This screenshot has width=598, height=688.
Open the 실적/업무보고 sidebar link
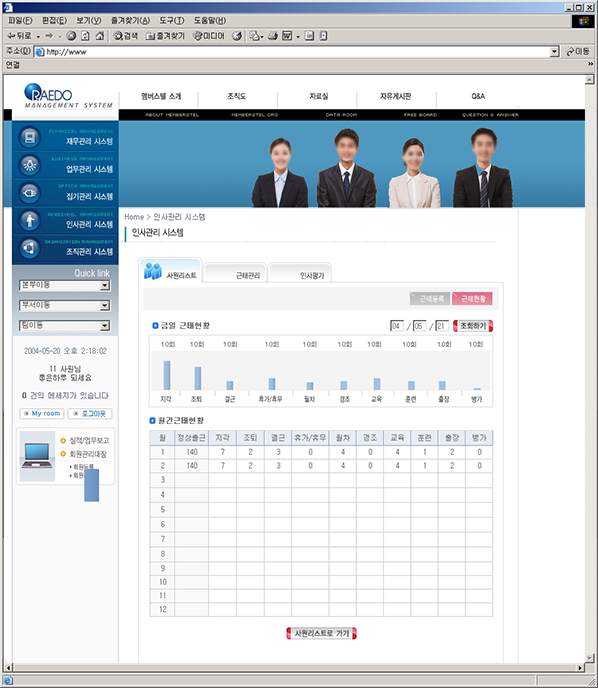(x=89, y=441)
